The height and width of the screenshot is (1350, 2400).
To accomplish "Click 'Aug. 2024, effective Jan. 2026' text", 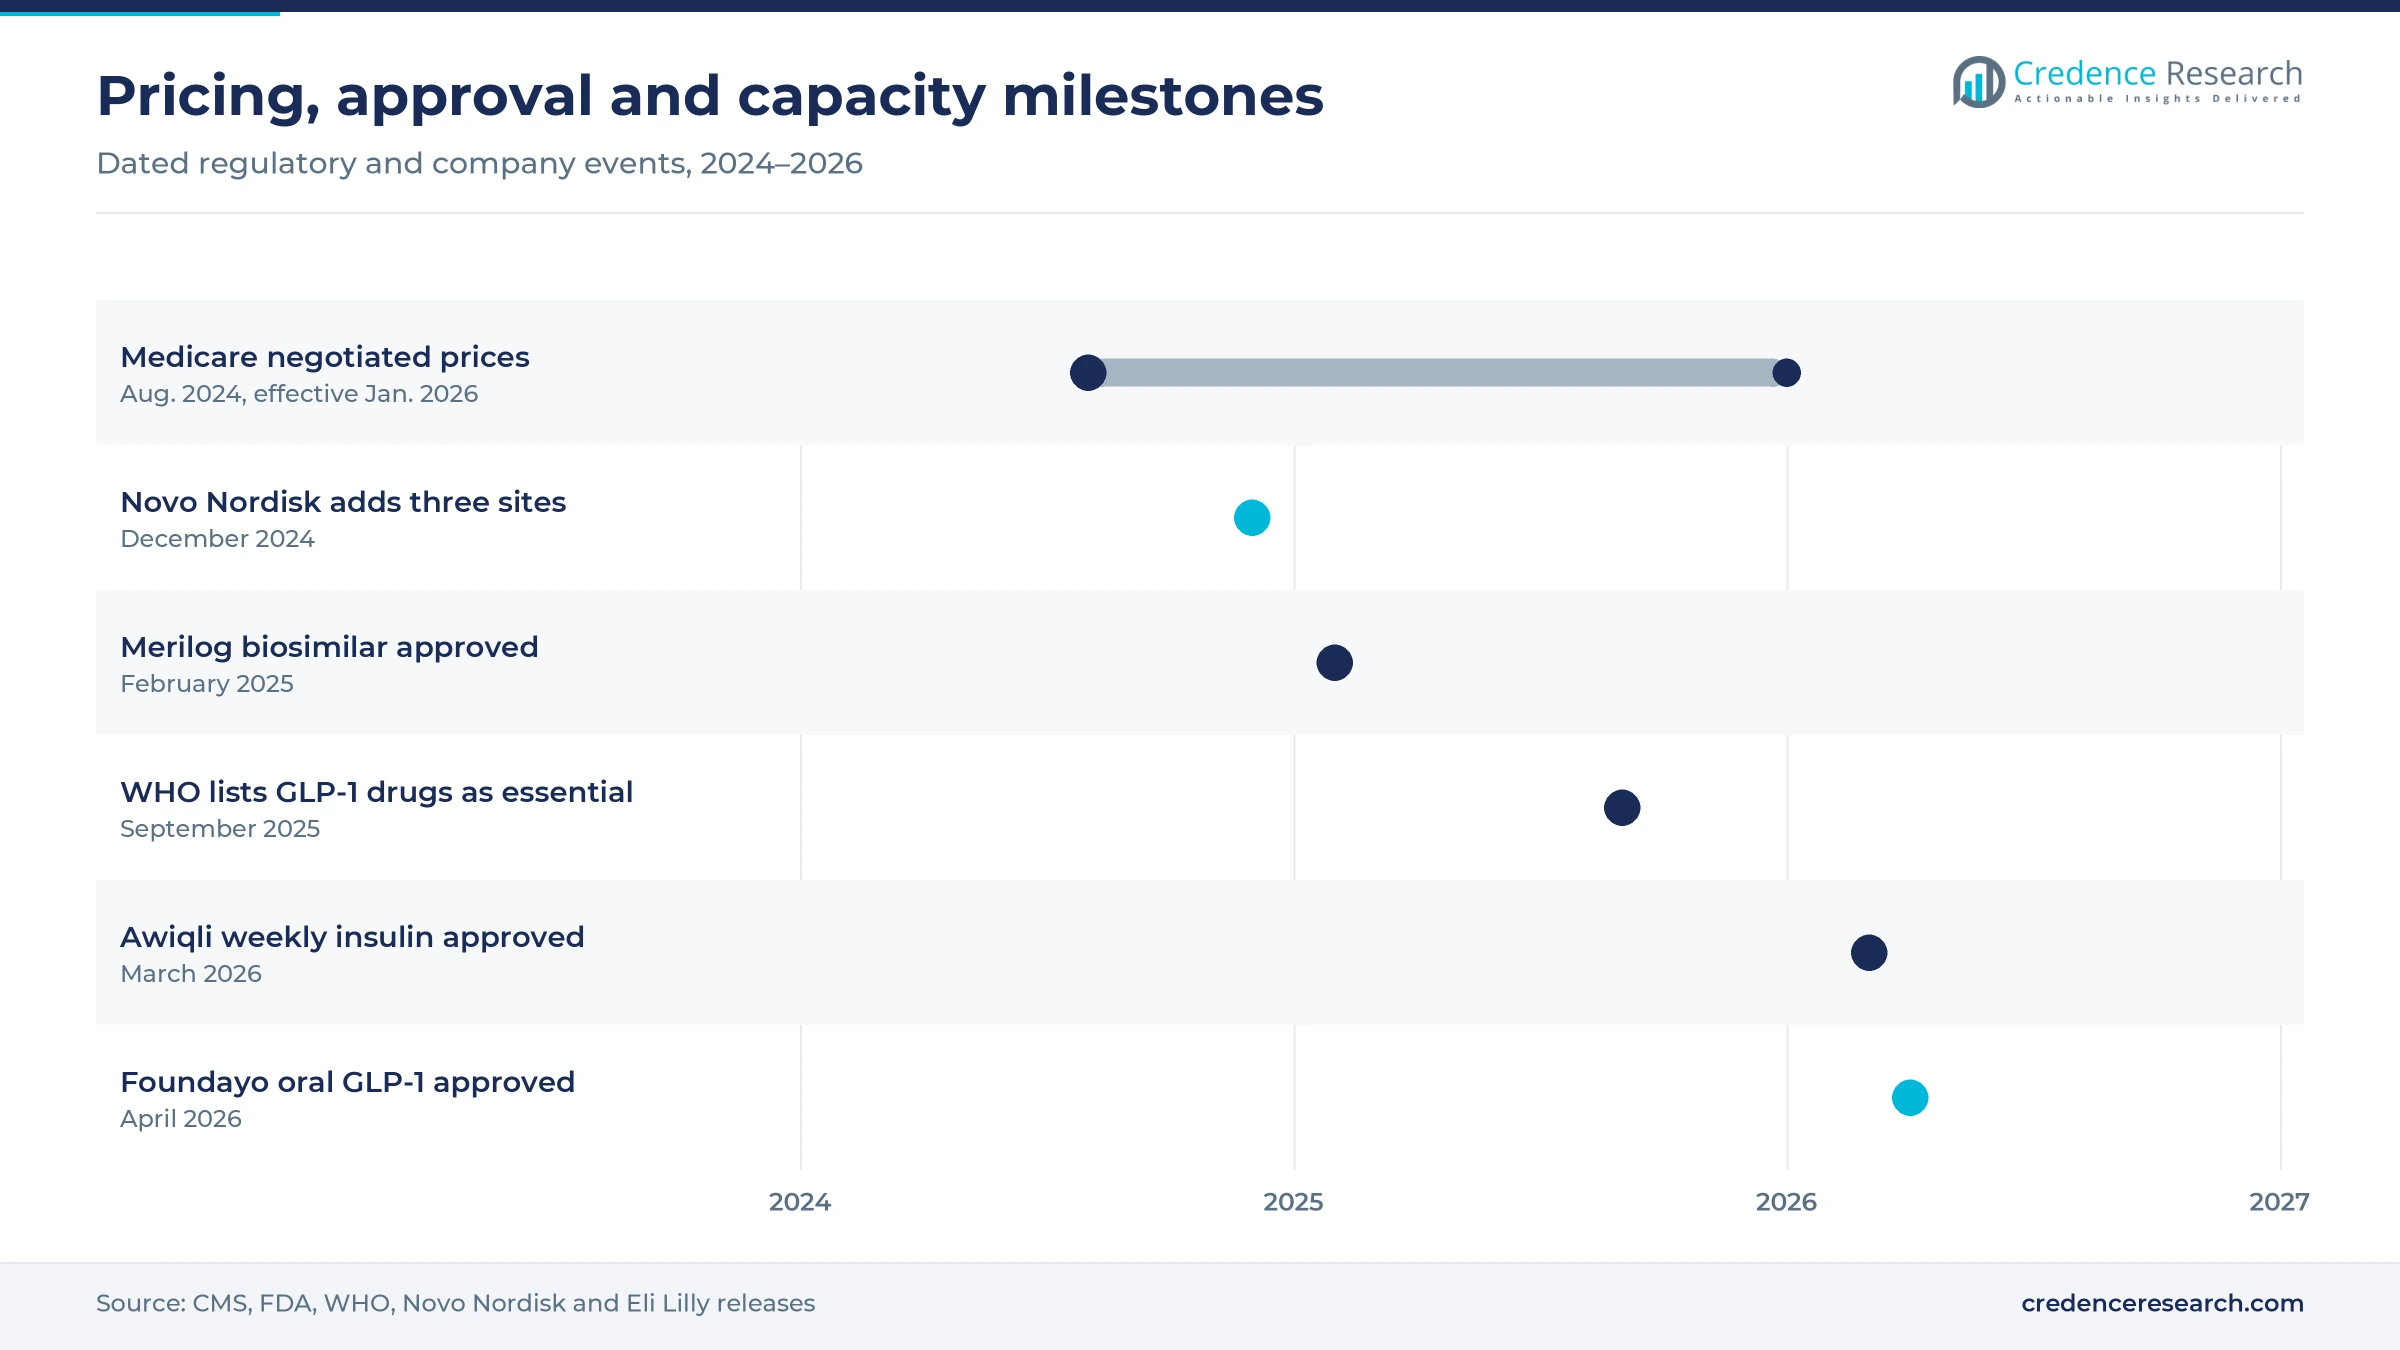I will pos(299,394).
